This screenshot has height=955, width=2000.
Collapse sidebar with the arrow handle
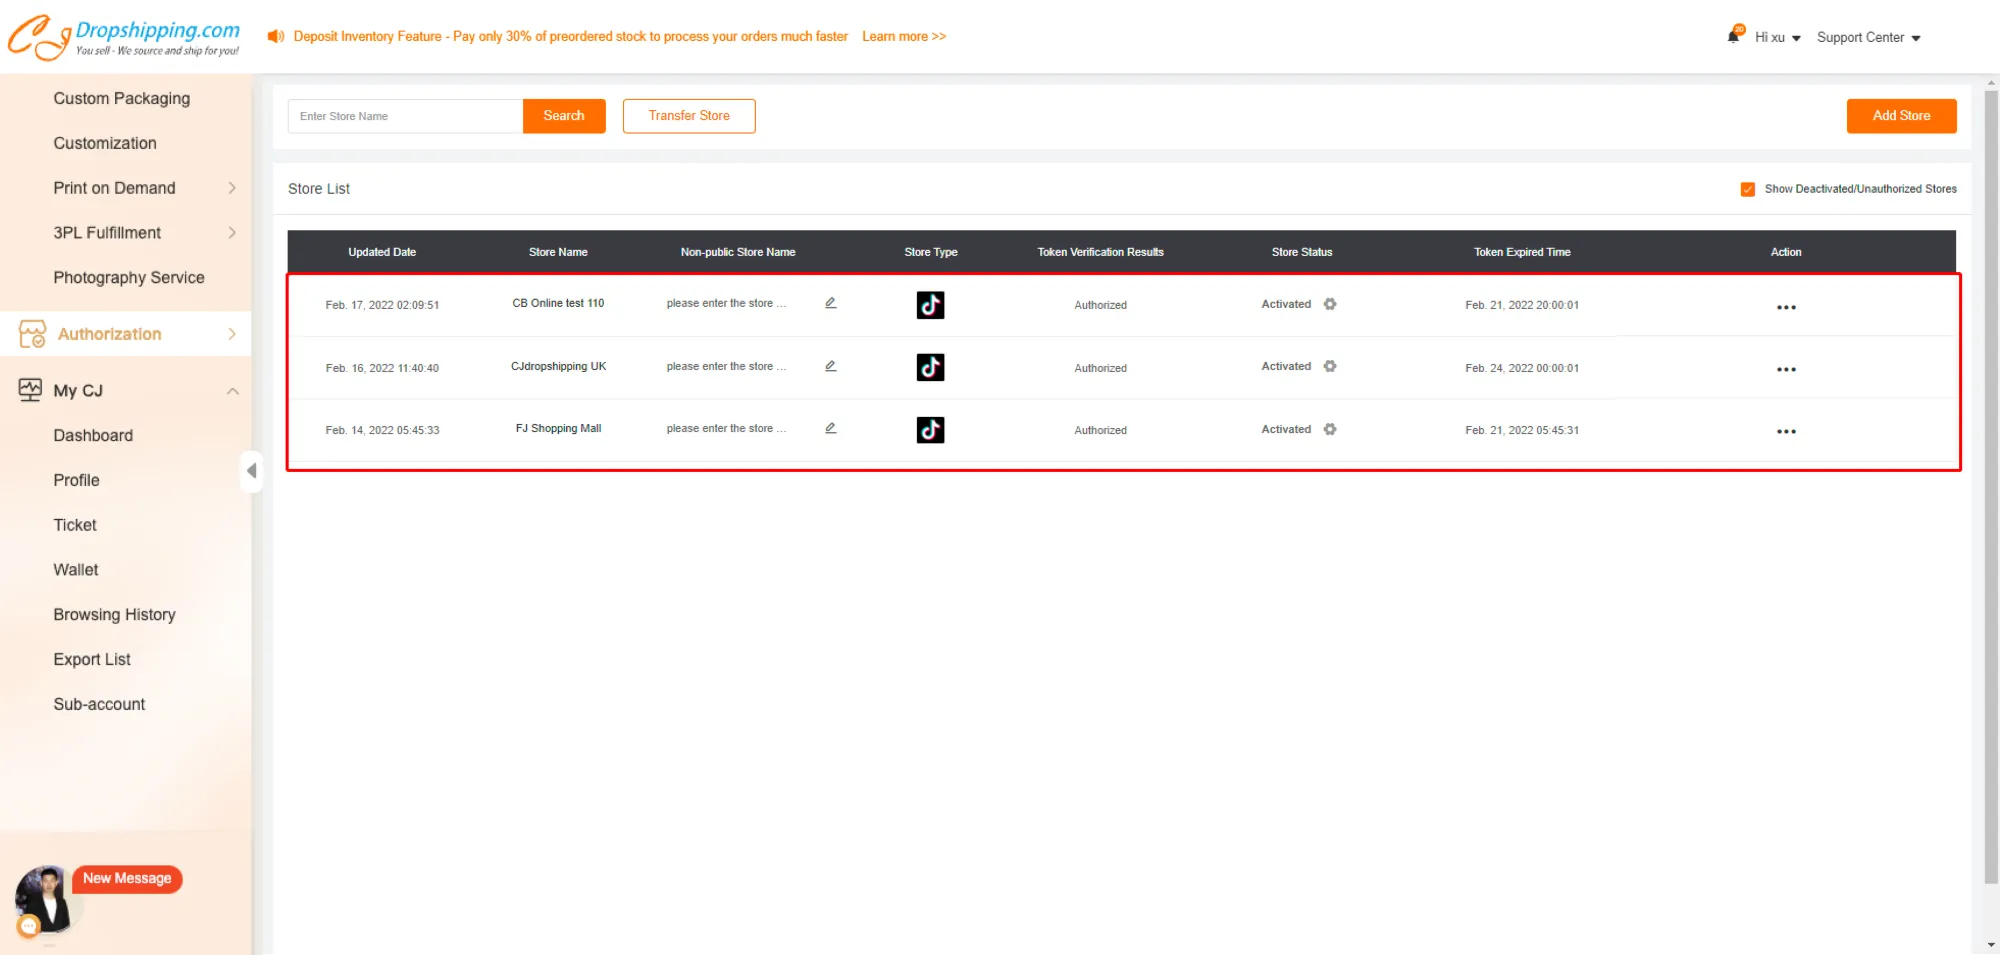pos(252,471)
